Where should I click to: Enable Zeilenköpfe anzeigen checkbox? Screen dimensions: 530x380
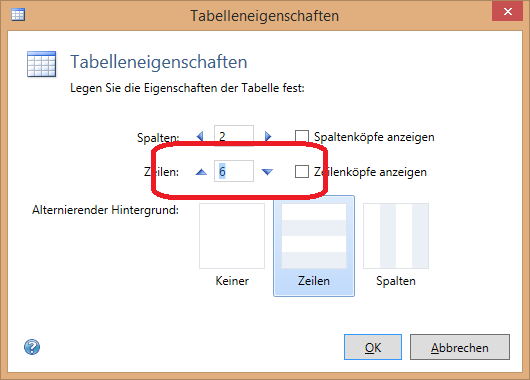click(302, 171)
